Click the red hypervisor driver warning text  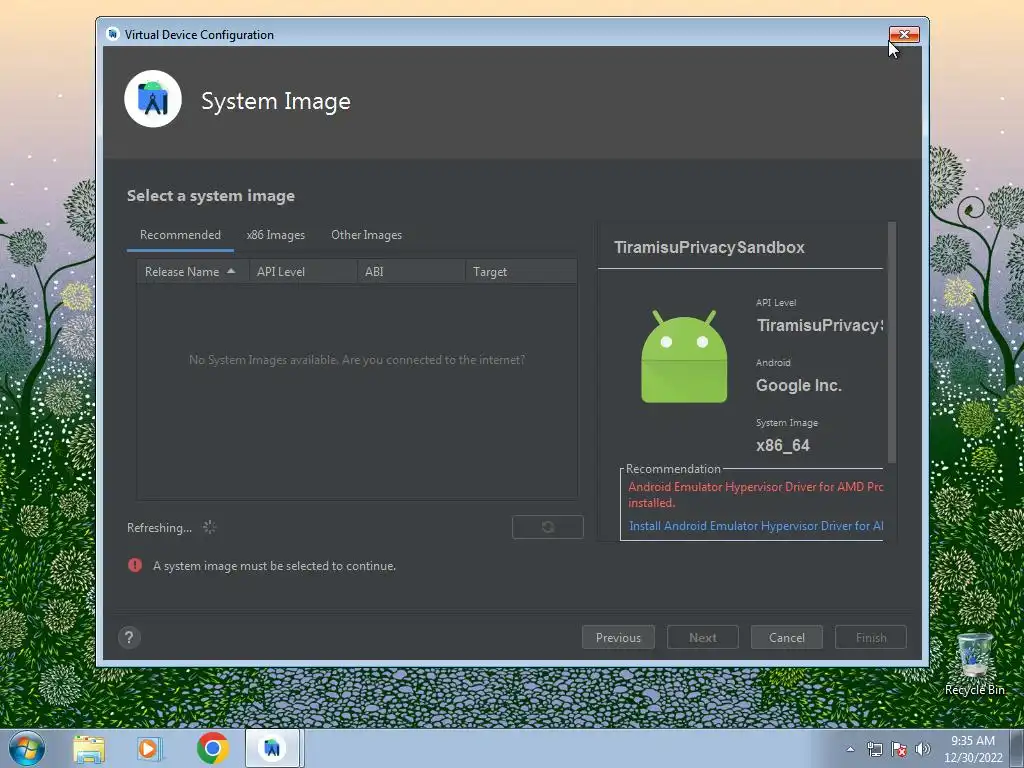tap(756, 494)
